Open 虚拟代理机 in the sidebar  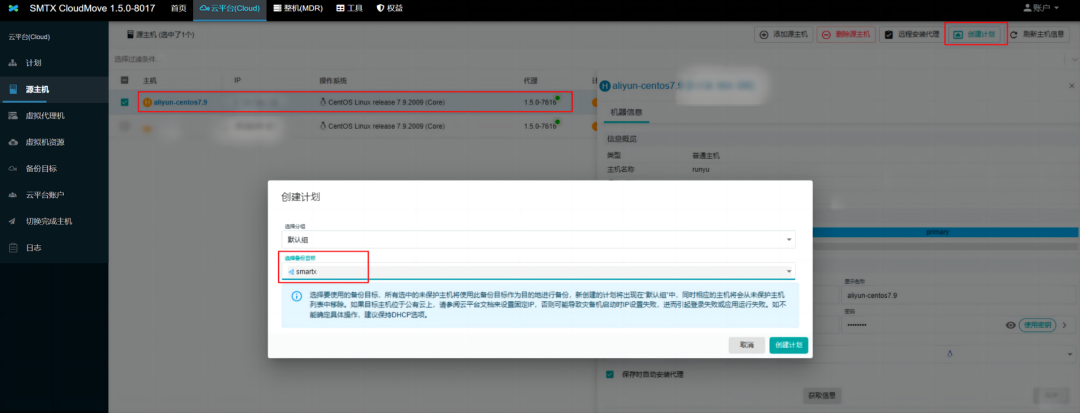click(54, 116)
